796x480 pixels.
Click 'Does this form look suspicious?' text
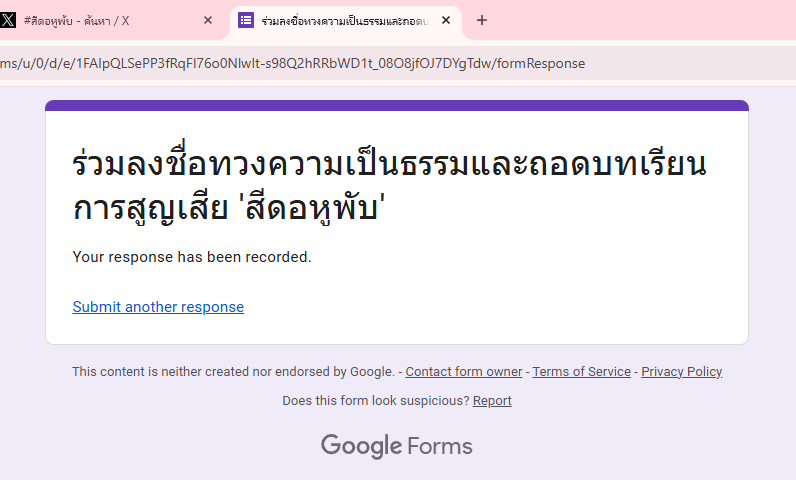[x=376, y=401]
